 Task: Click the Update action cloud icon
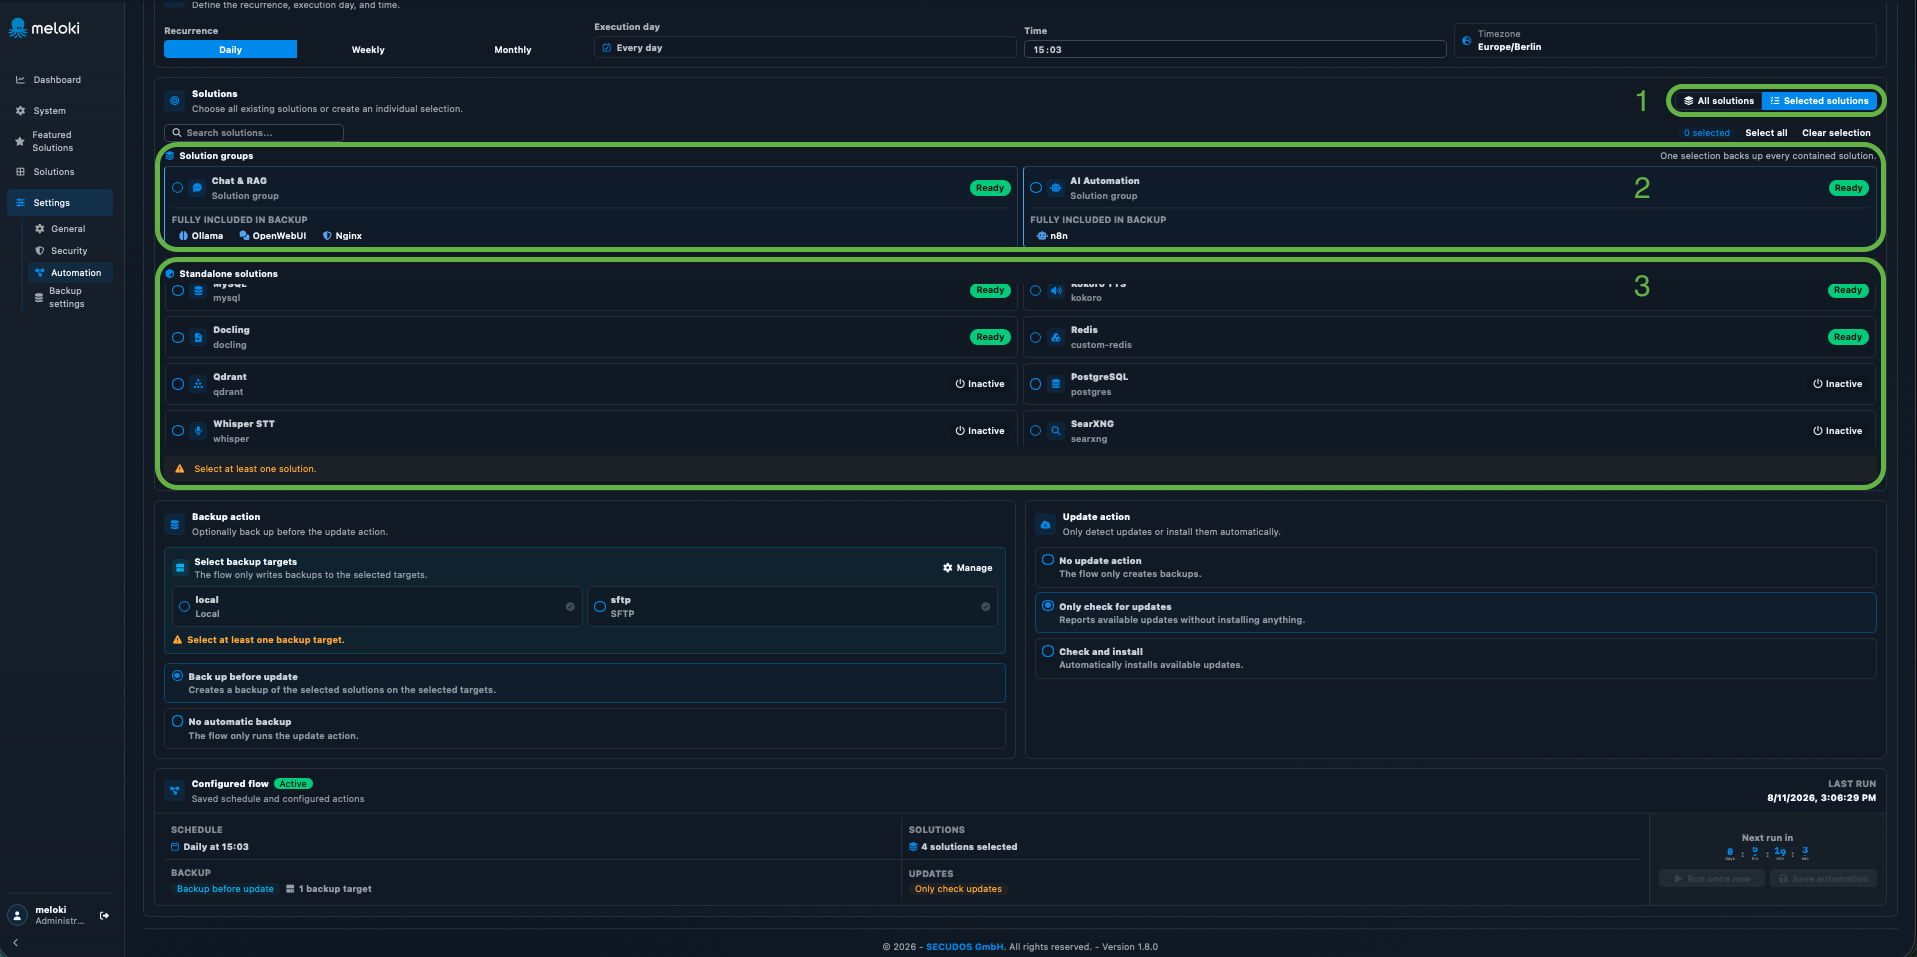[1045, 524]
